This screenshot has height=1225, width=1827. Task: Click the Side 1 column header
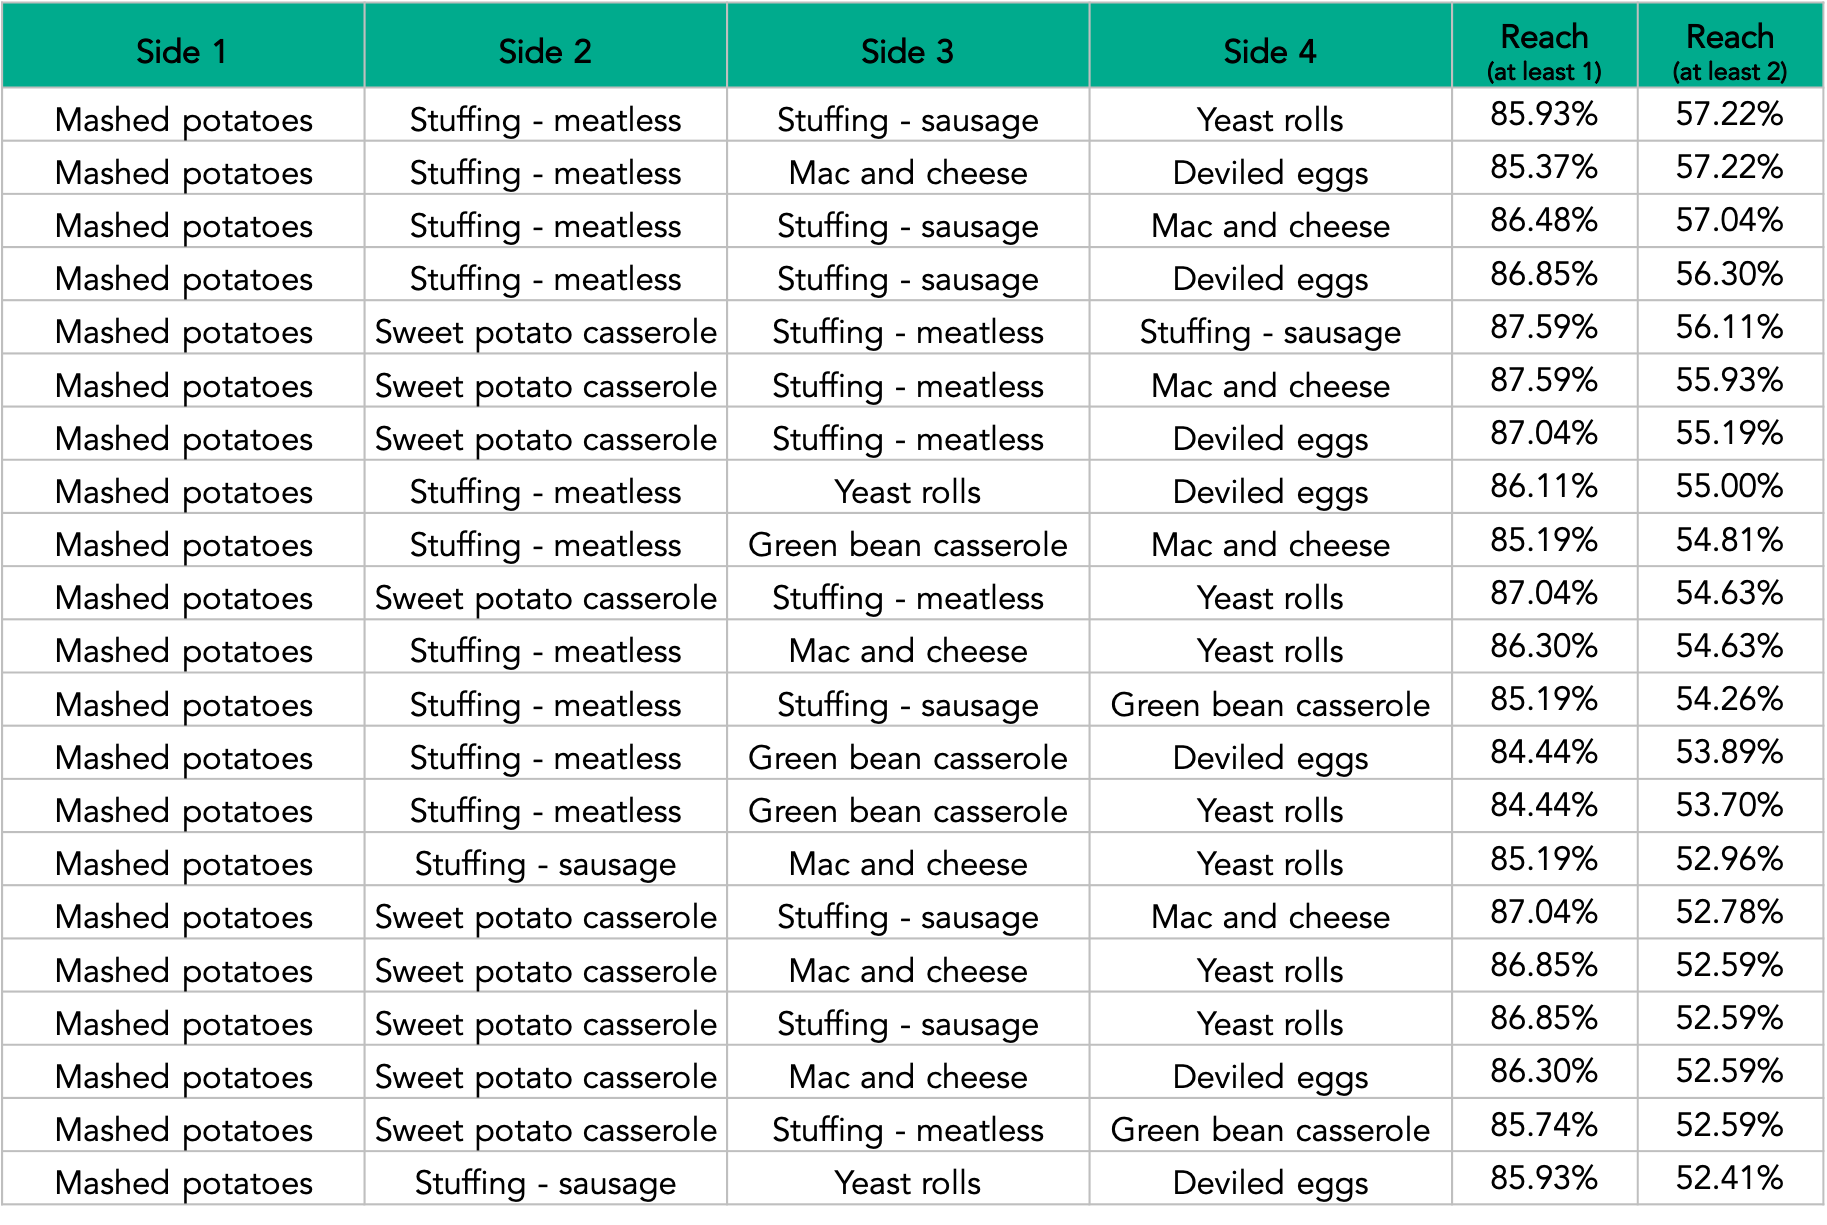[182, 50]
